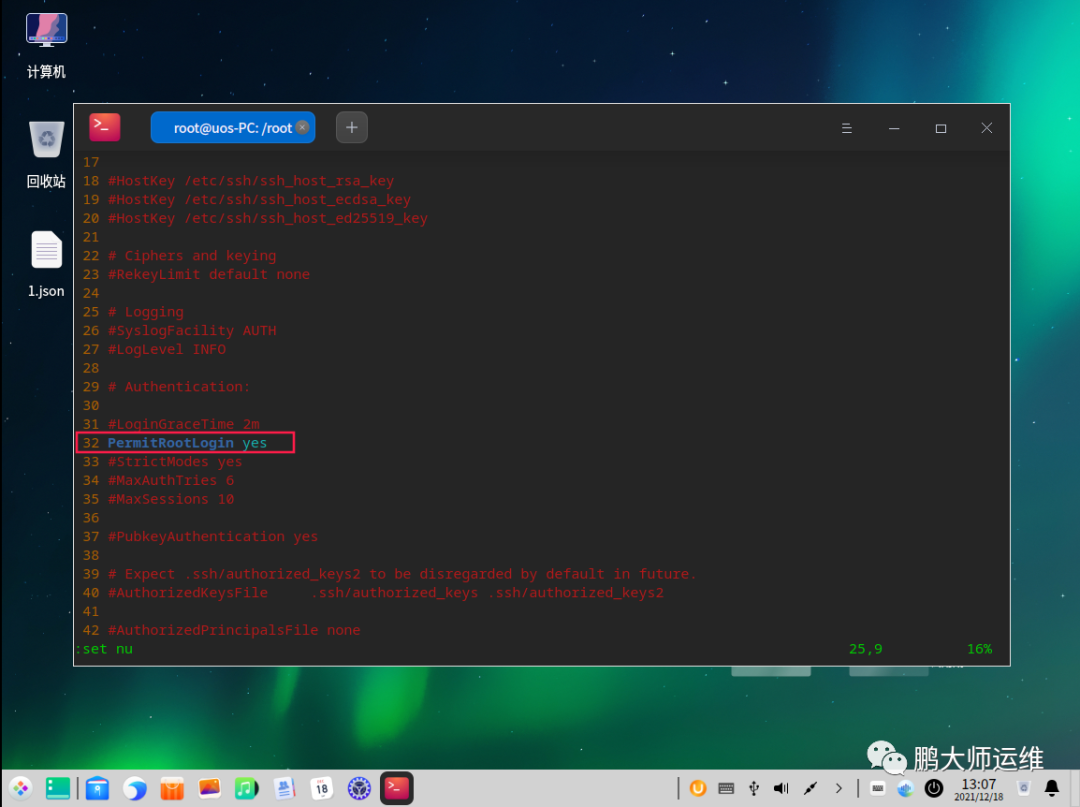The height and width of the screenshot is (807, 1080).
Task: Click the #AuthorizedPrincipalsFile none line
Action: [234, 630]
